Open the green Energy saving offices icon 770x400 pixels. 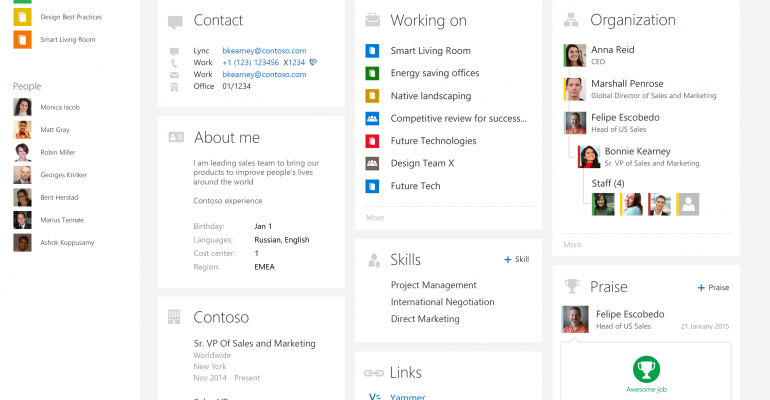click(372, 73)
